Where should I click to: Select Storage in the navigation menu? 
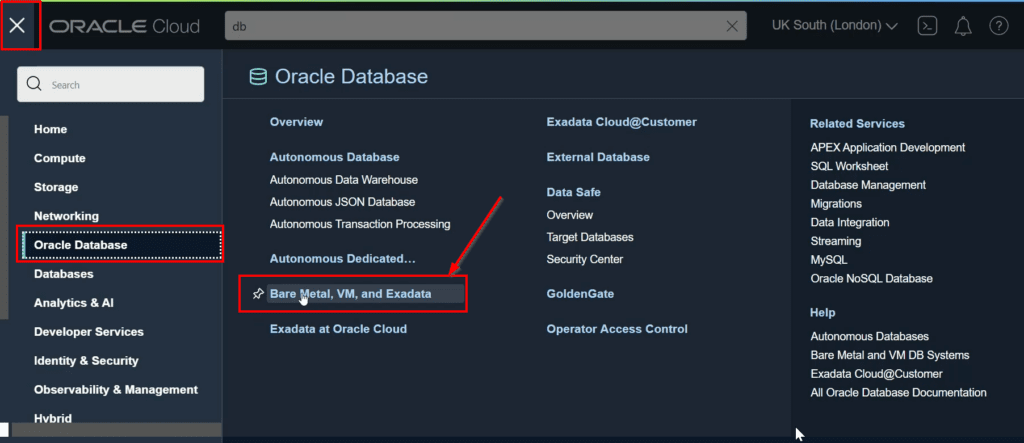[x=56, y=187]
